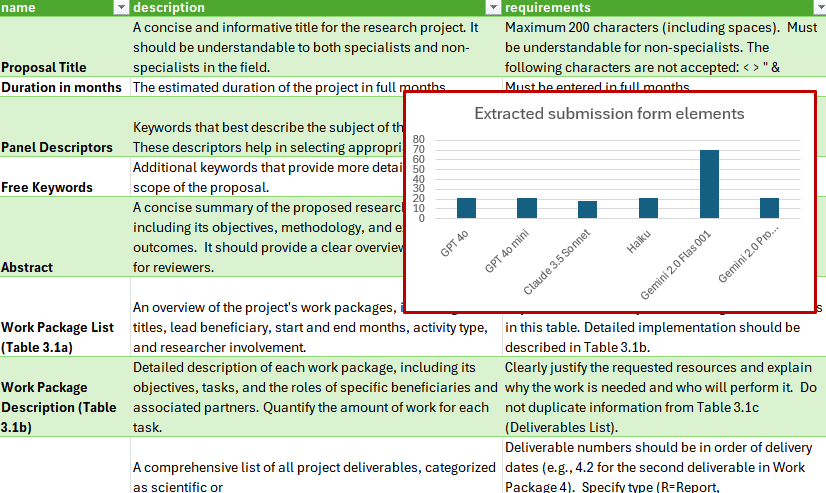Select the GPT 4o bar in chart
Screen dimensions: 826x493
click(466, 208)
